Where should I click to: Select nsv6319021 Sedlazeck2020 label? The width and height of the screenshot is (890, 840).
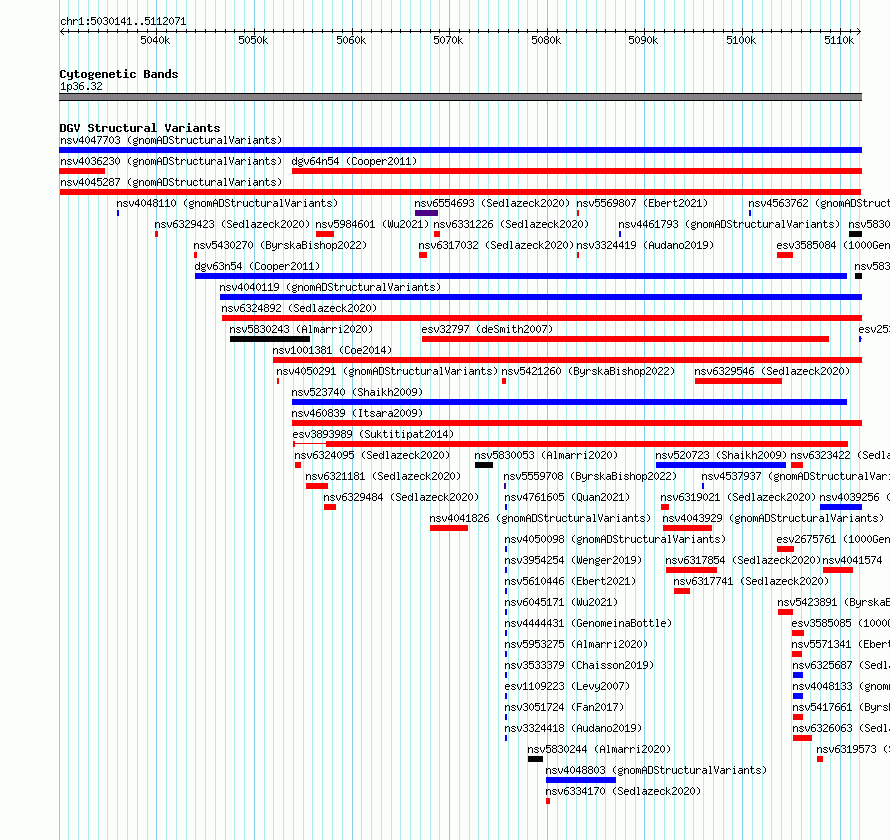tap(738, 497)
